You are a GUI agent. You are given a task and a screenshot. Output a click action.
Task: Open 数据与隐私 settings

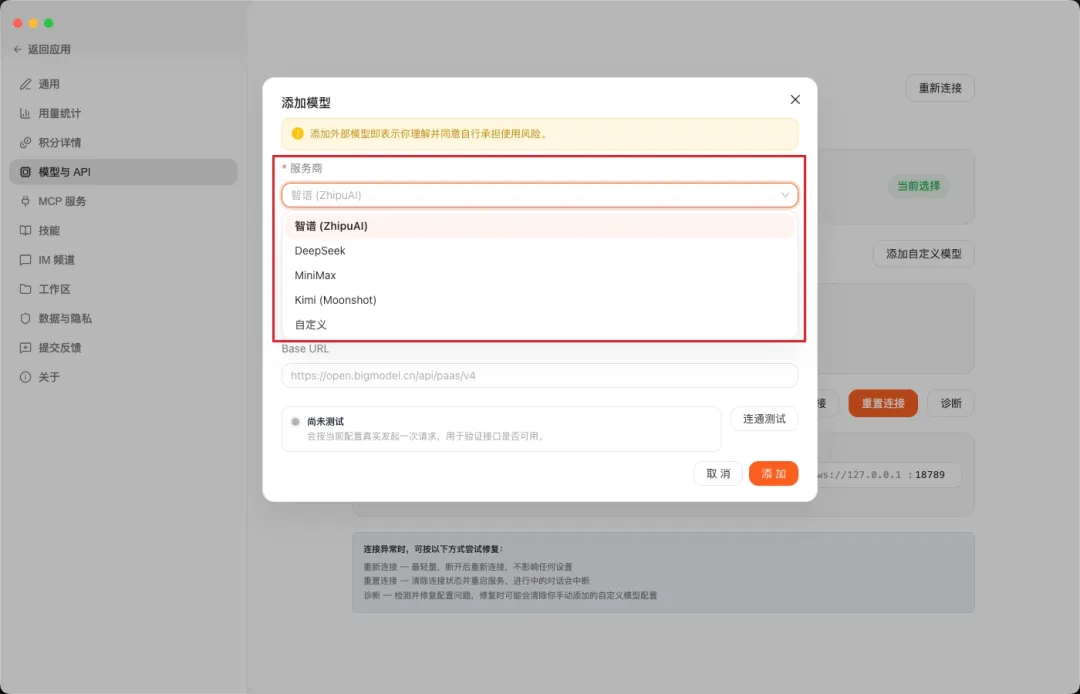(x=123, y=319)
